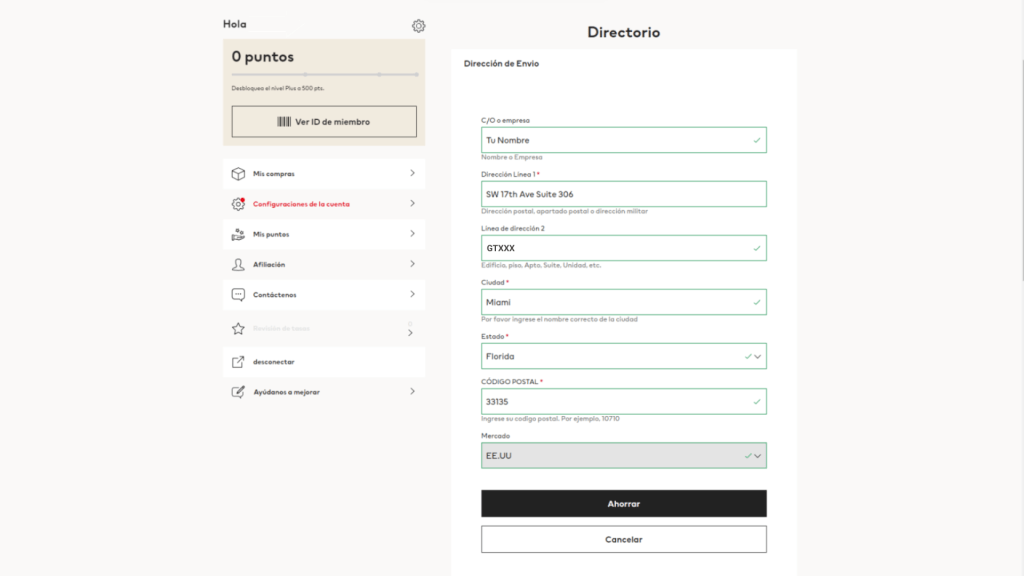Click the page vertical scrollbar

1022,170
